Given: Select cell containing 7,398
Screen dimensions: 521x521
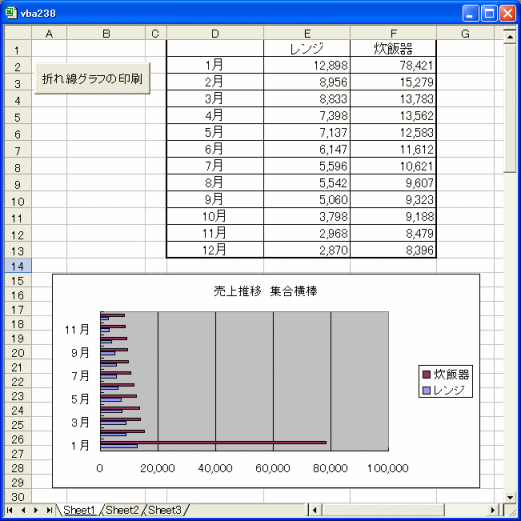Looking at the screenshot, I should (307, 116).
